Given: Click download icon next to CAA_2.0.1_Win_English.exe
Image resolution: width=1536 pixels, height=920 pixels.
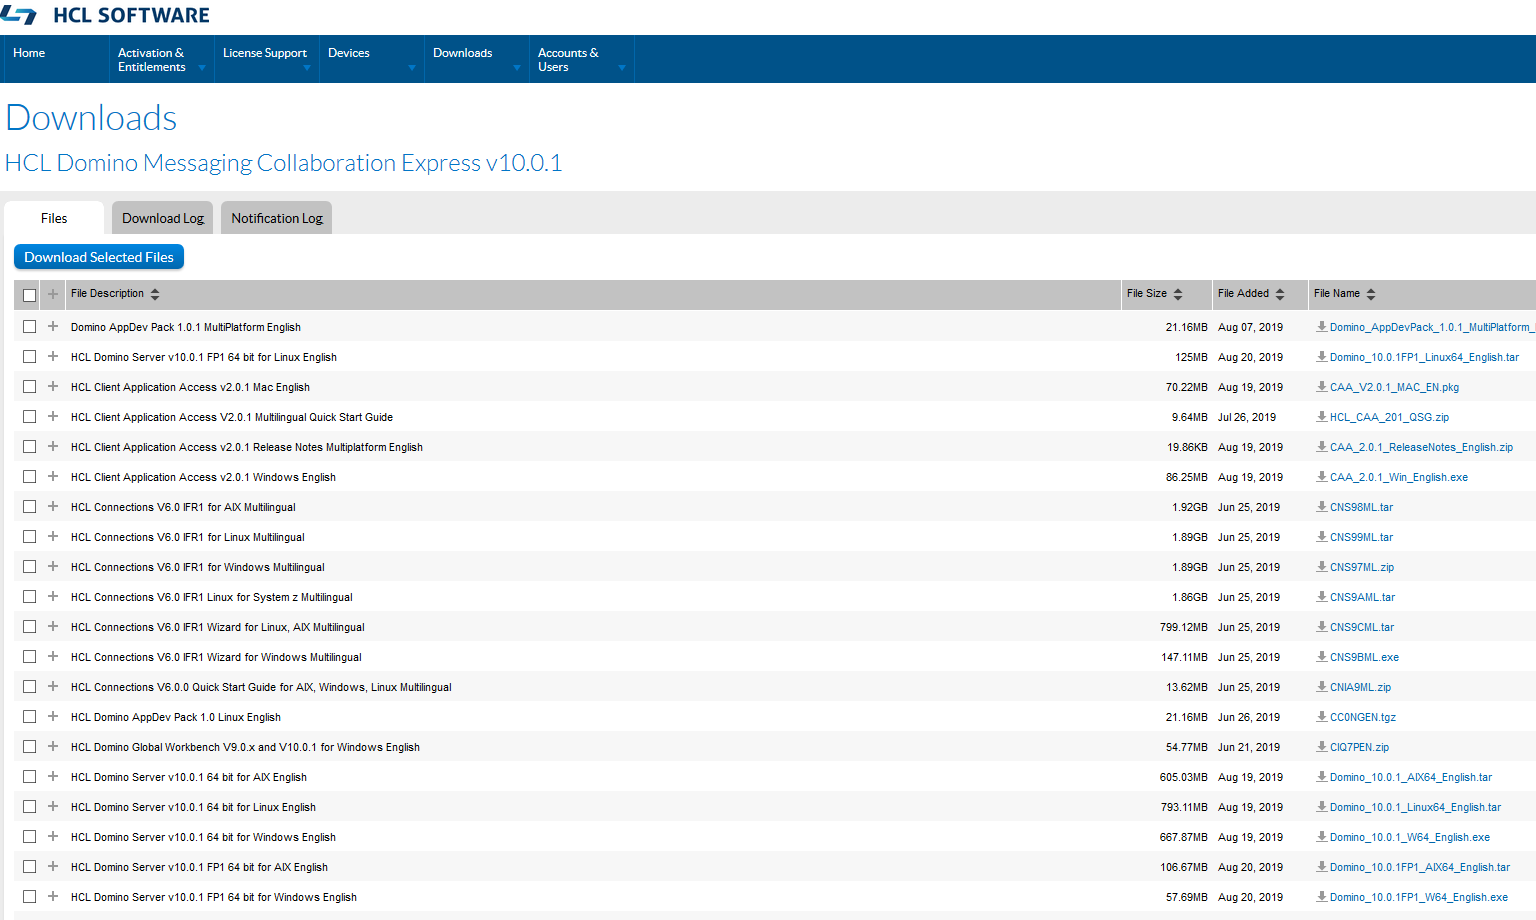Looking at the screenshot, I should point(1322,477).
